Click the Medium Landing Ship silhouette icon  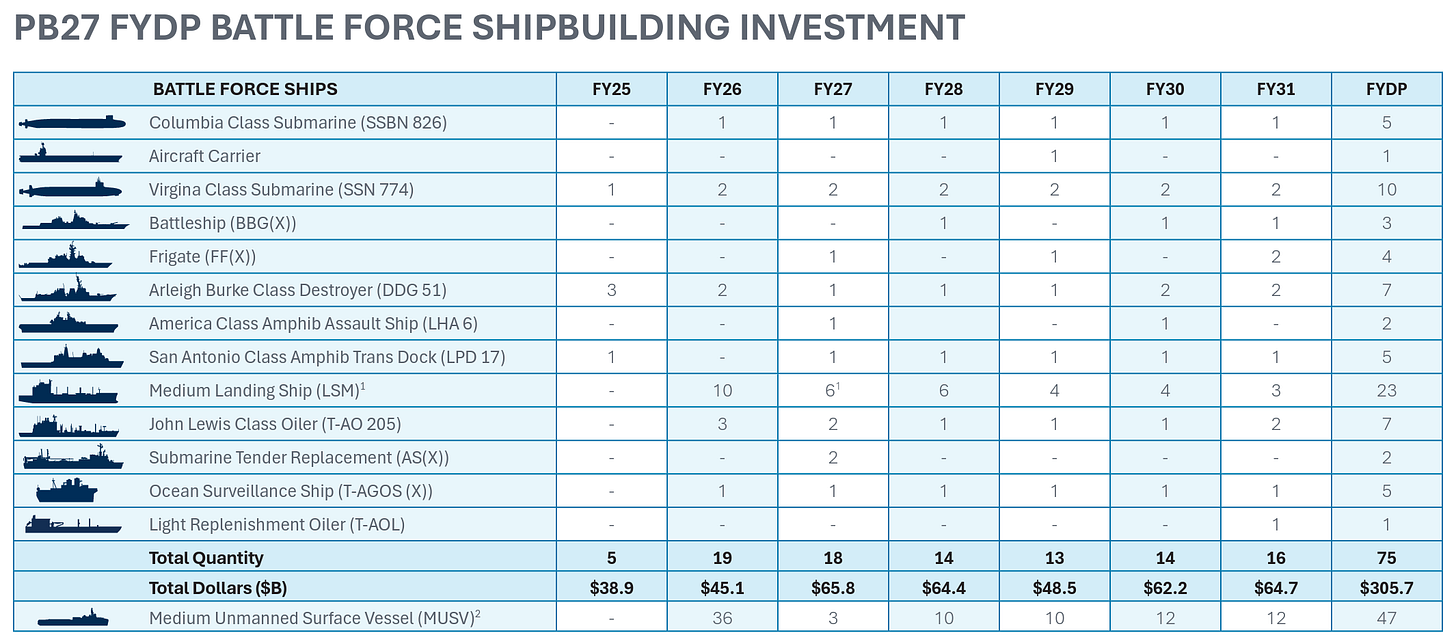point(69,390)
